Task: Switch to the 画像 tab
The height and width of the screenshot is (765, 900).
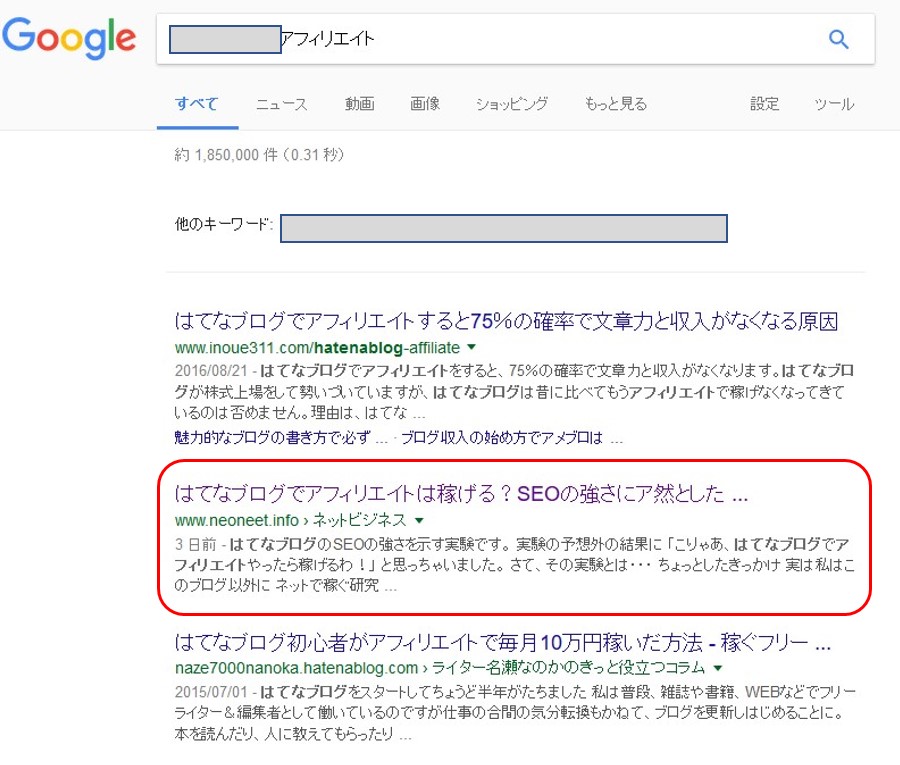Action: (425, 104)
